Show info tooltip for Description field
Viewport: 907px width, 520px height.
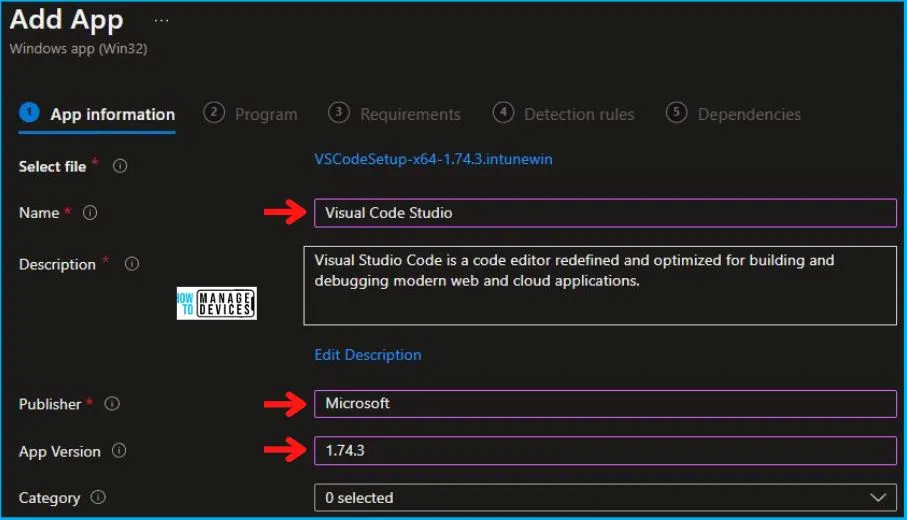pyautogui.click(x=132, y=264)
